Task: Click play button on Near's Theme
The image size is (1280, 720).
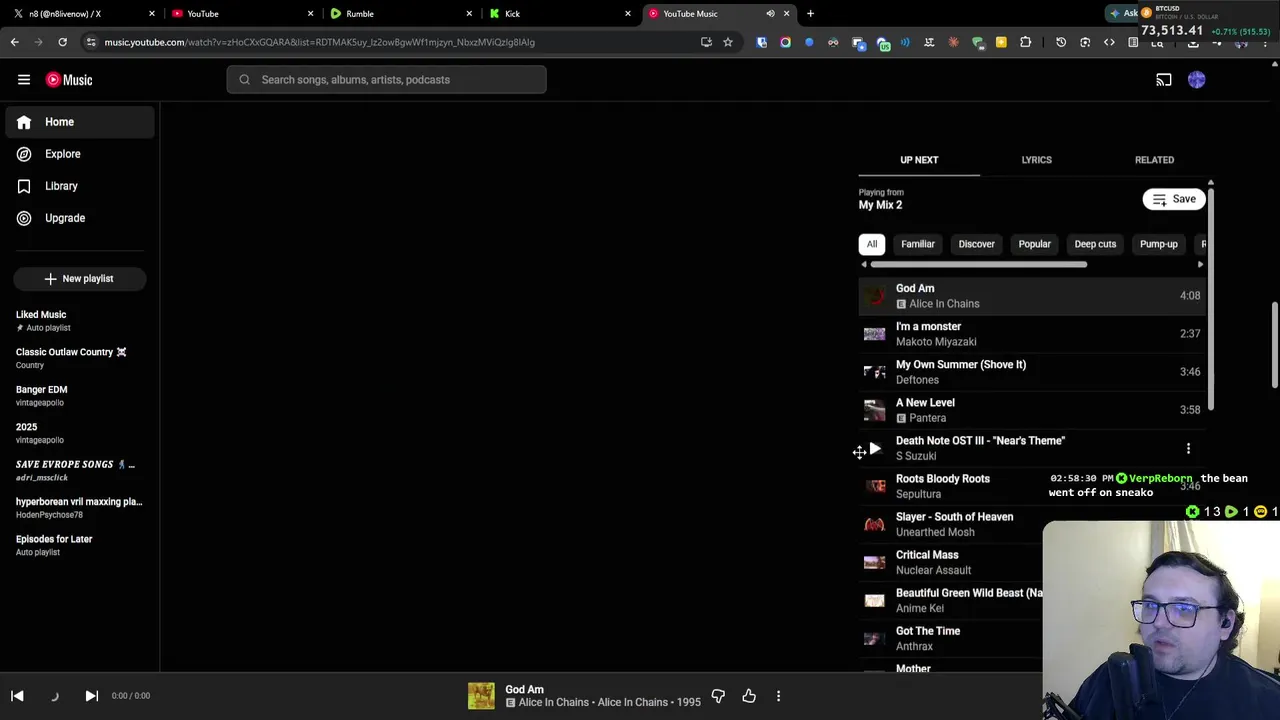Action: tap(875, 449)
